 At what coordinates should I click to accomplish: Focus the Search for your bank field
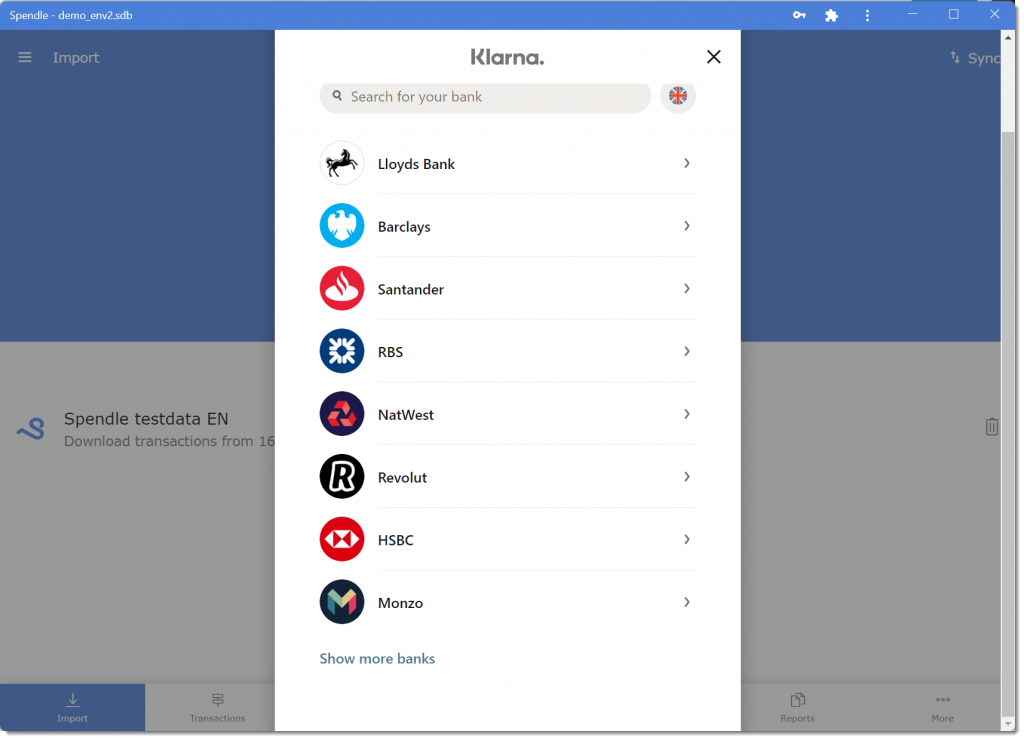(x=485, y=97)
